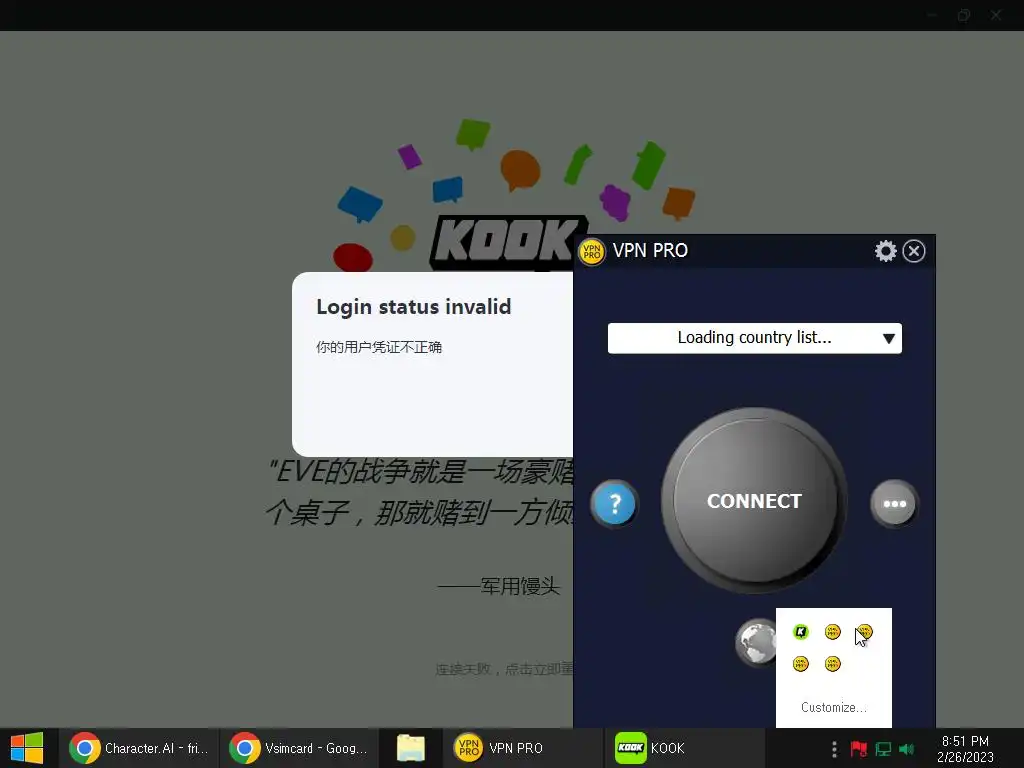Viewport: 1024px width, 768px height.
Task: Select VPN PRO taskbar button
Action: (522, 748)
